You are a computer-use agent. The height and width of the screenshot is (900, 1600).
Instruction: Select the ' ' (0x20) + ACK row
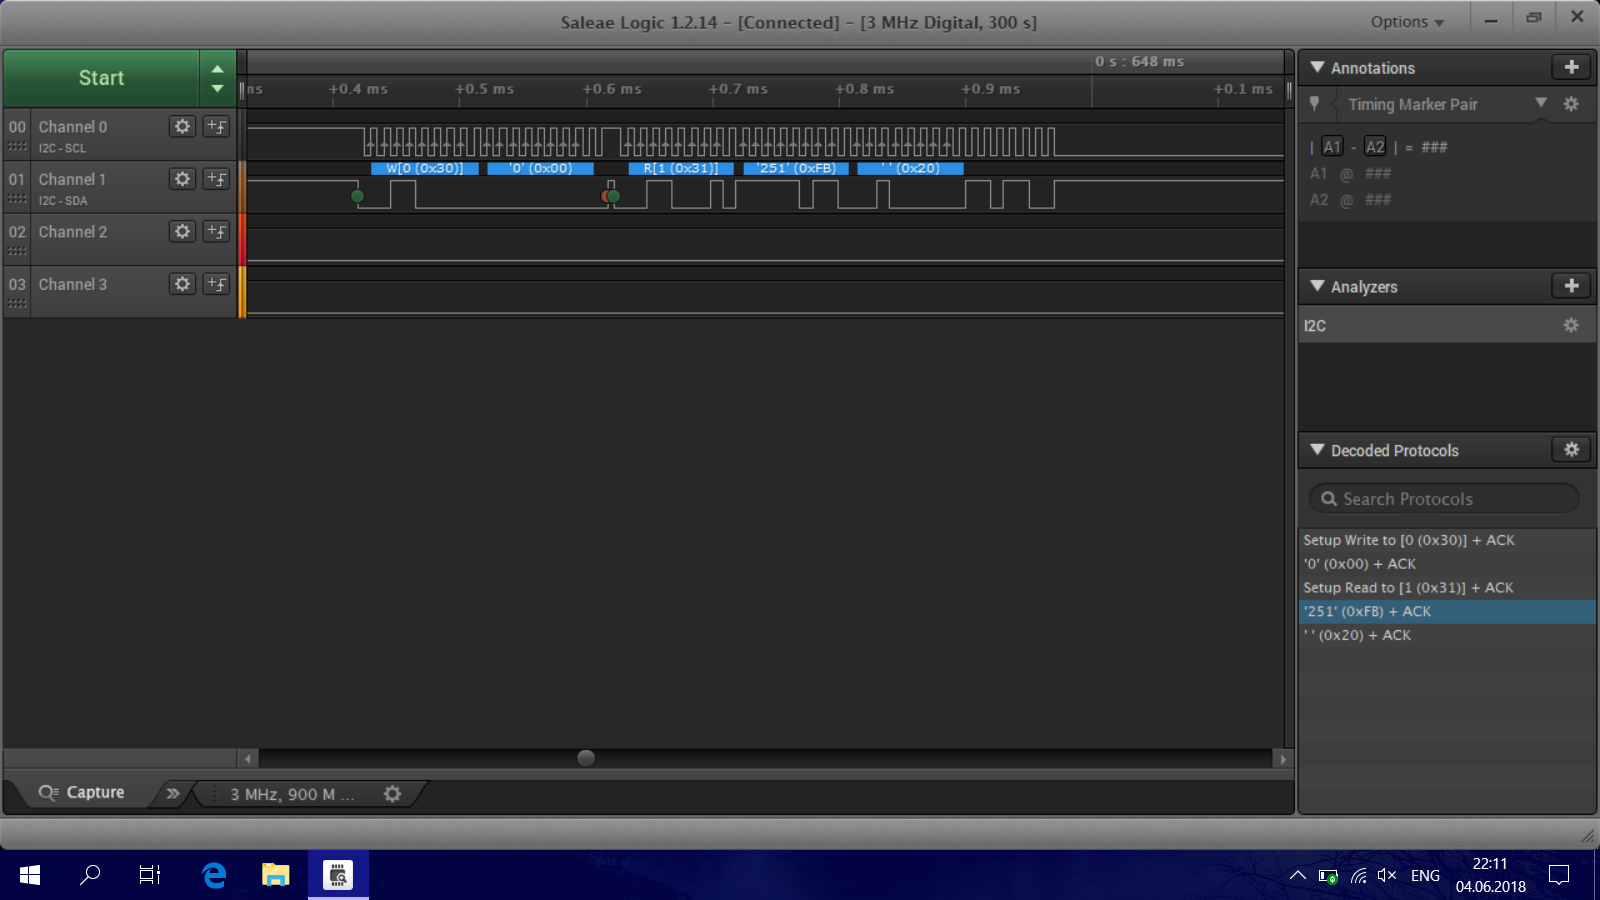[1446, 635]
